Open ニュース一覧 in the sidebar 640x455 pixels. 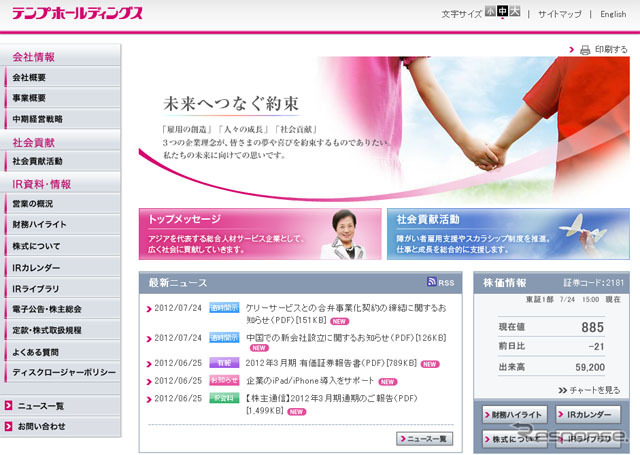41,406
